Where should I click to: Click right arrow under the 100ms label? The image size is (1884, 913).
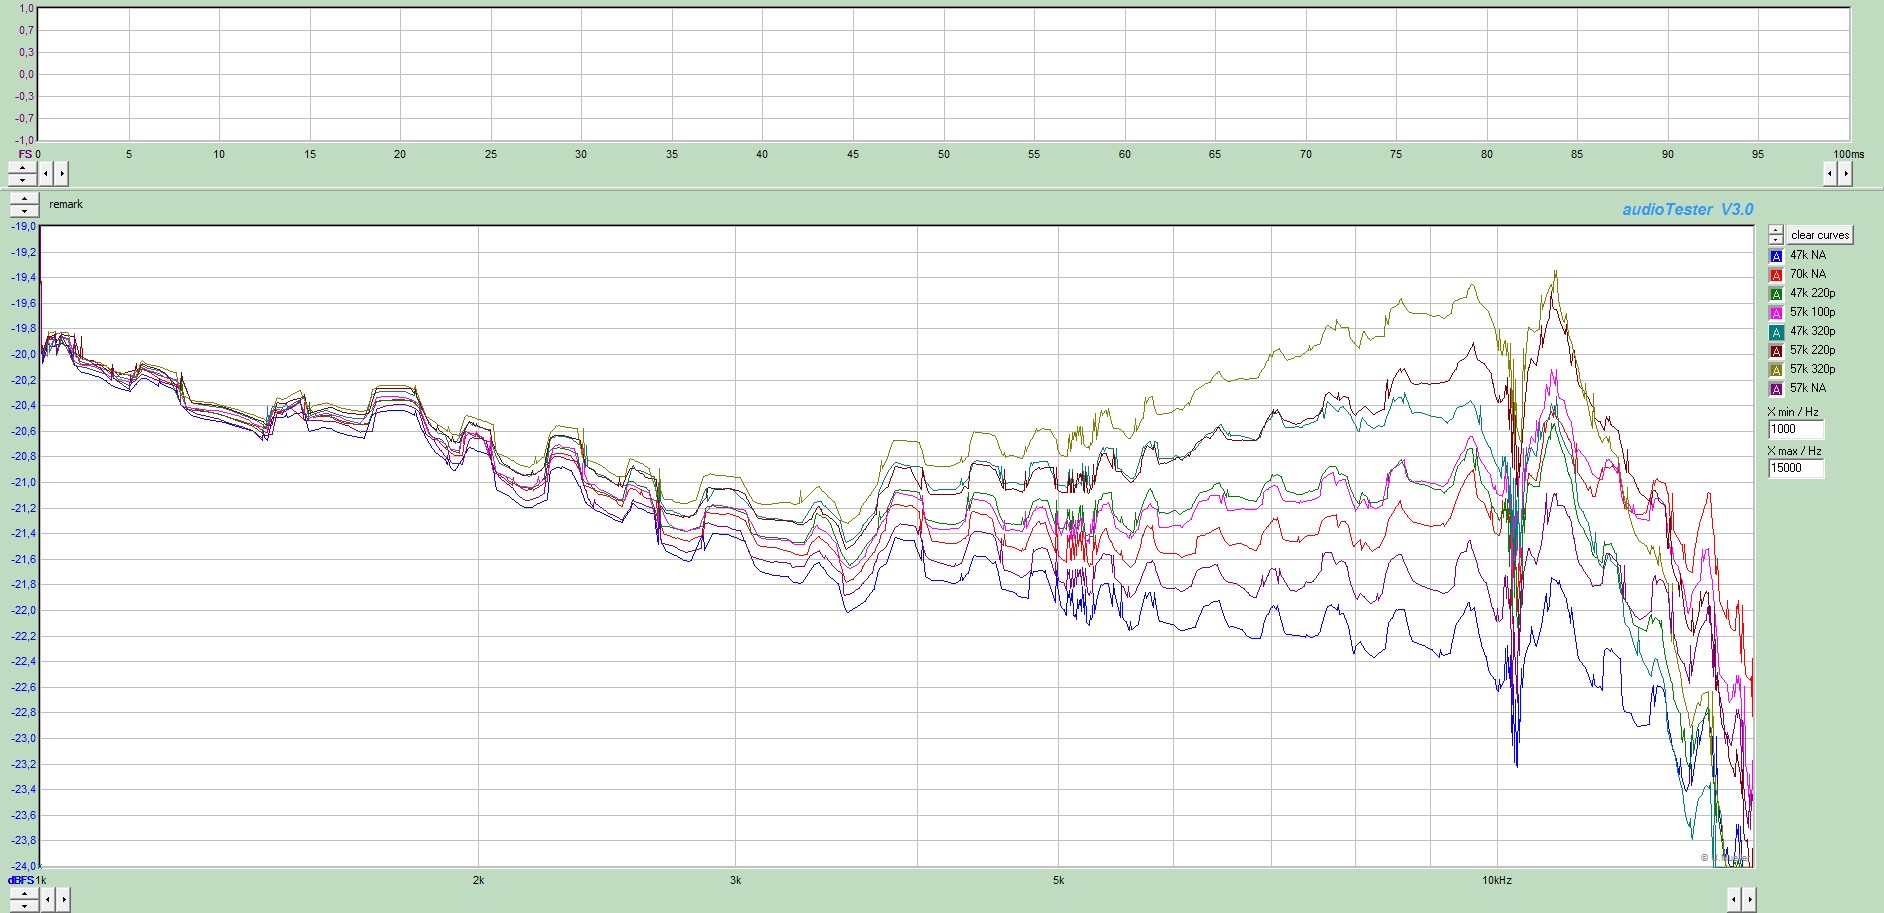(1846, 174)
